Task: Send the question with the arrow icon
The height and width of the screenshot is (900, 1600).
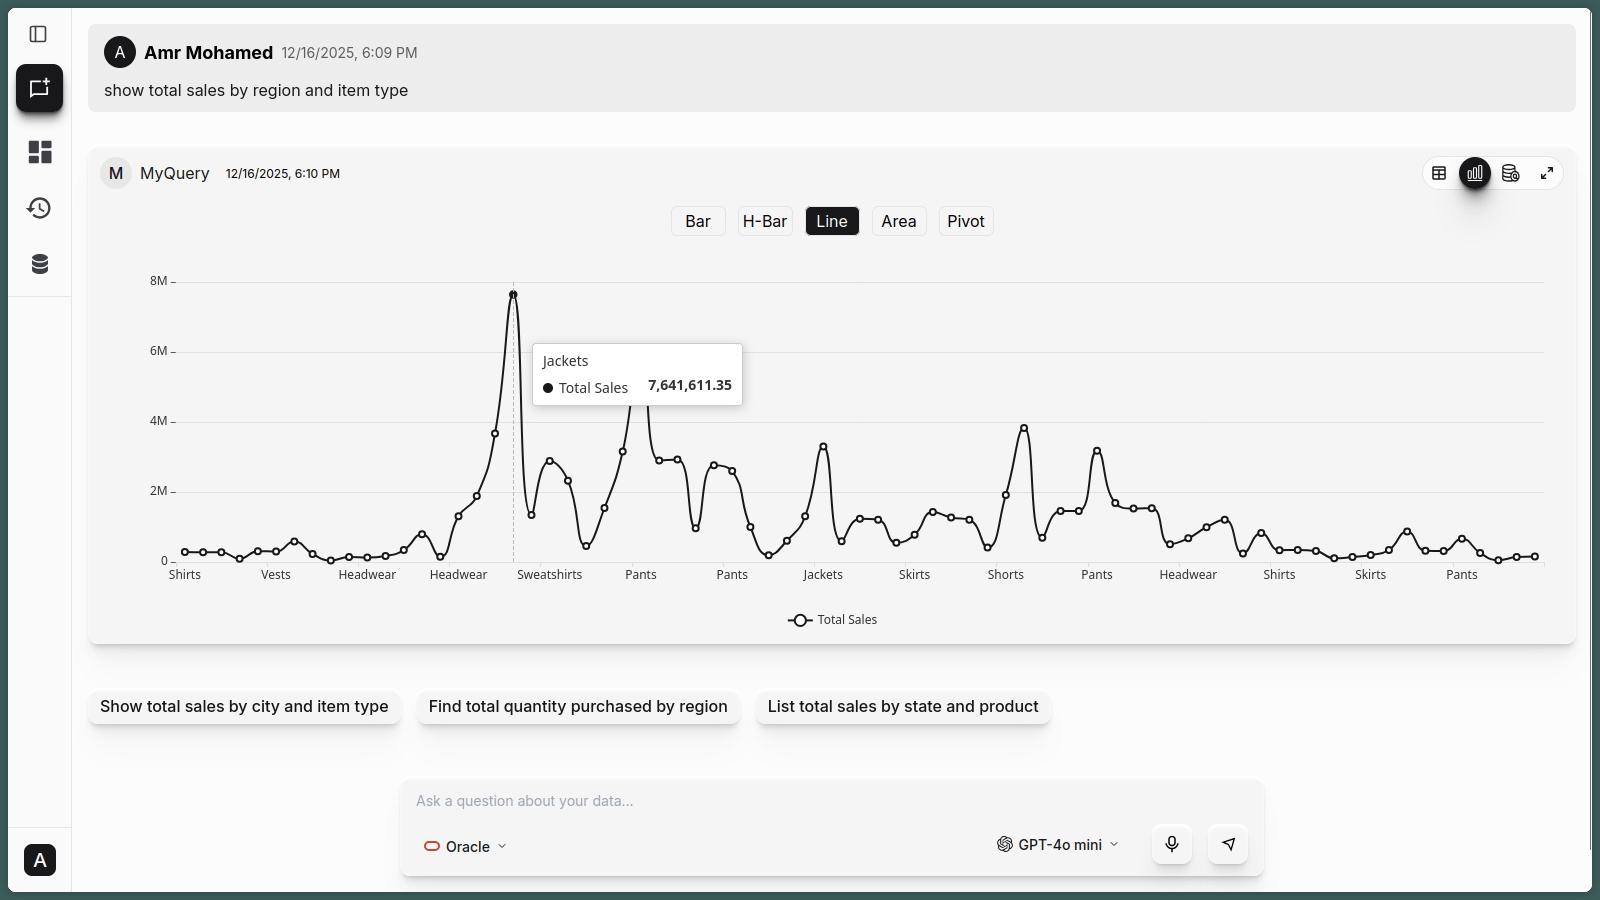Action: (x=1228, y=844)
